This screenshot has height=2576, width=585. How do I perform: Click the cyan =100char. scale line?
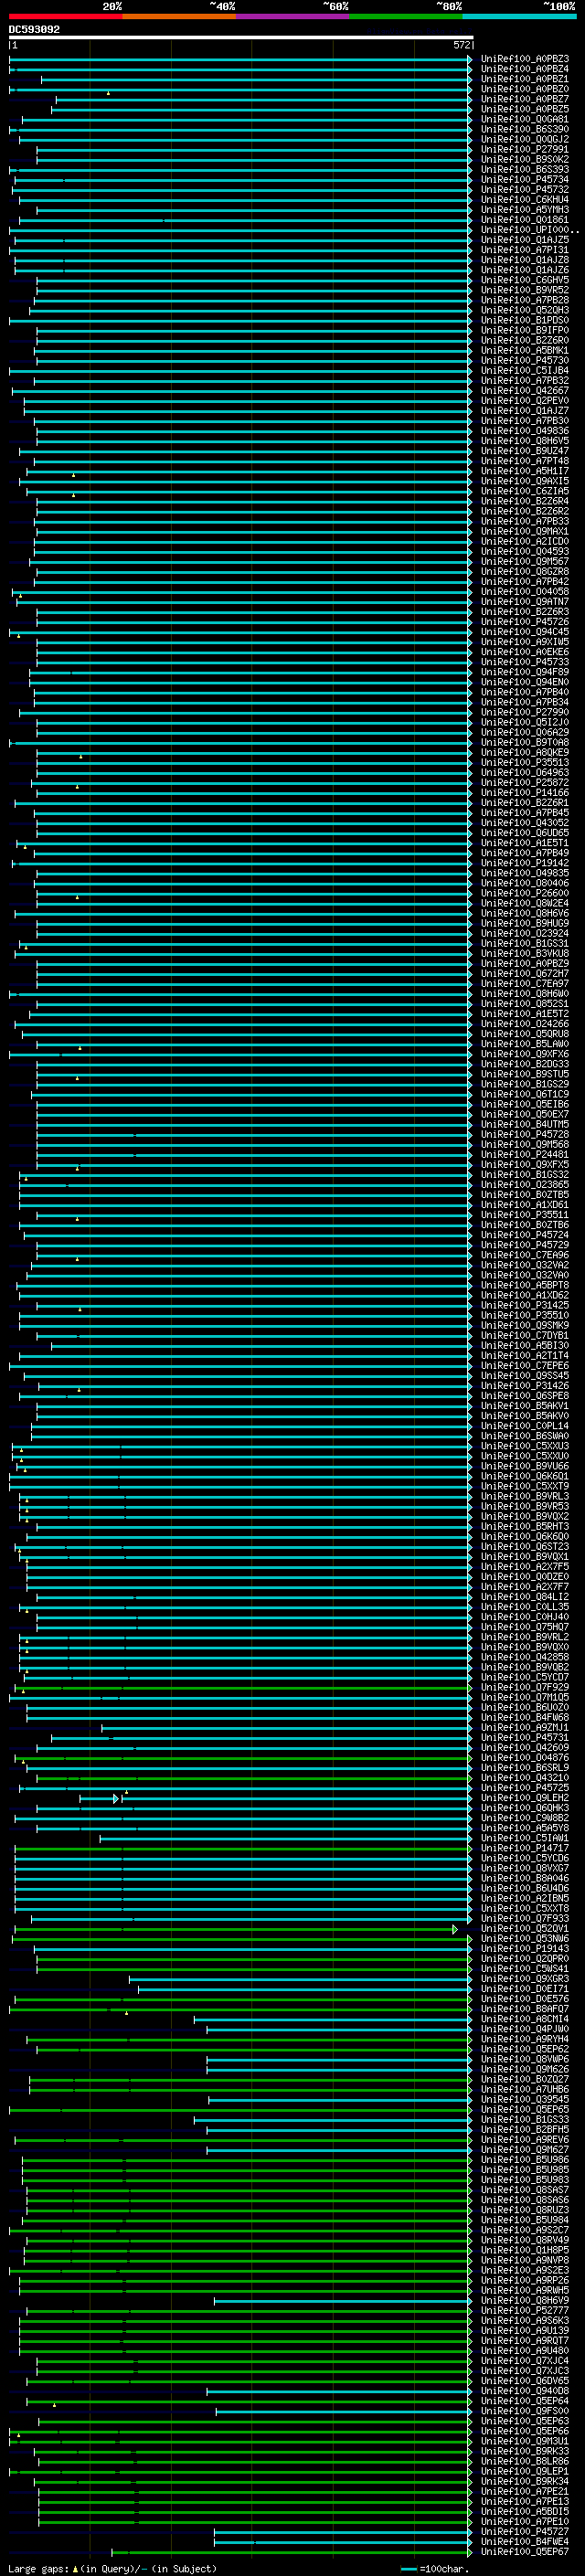409,2569
